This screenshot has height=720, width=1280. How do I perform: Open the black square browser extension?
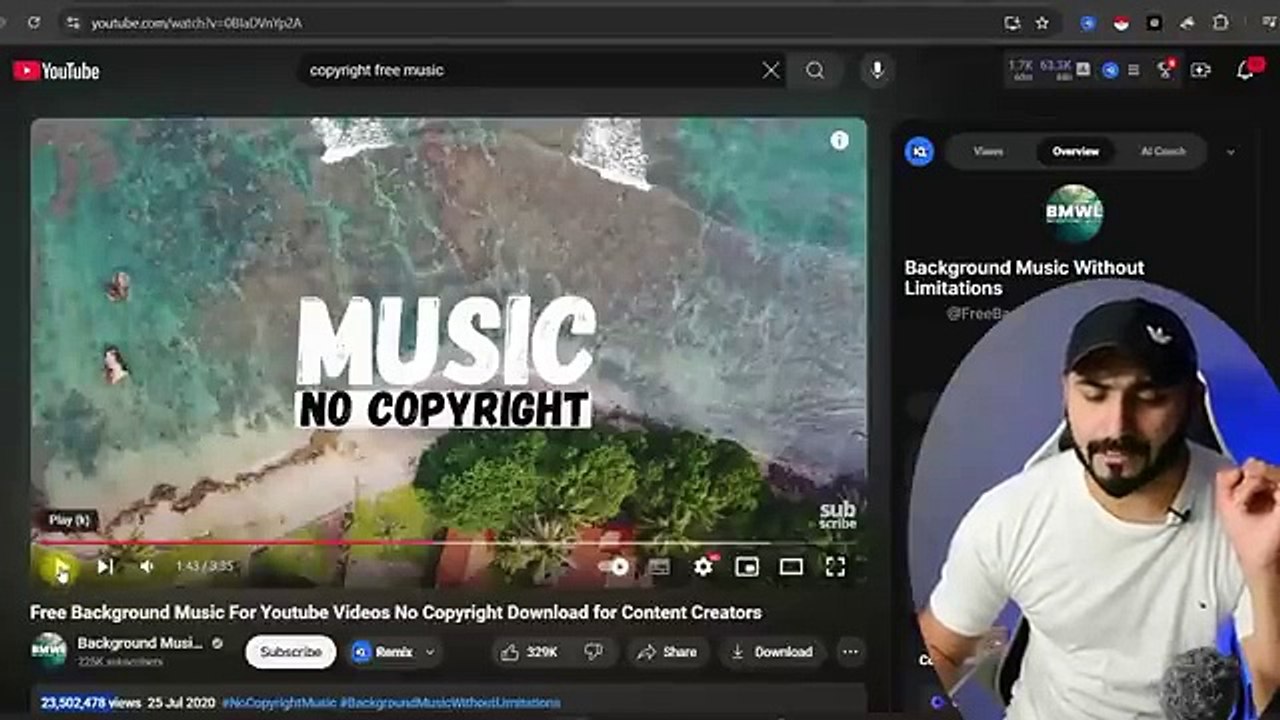[x=1154, y=22]
